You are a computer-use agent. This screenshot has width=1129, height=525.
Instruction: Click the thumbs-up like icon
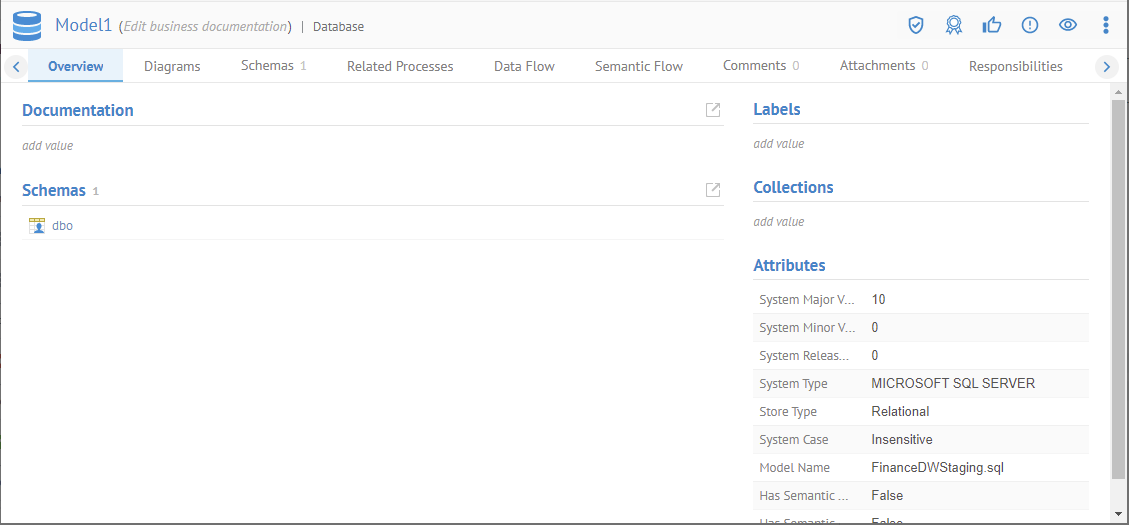[x=992, y=25]
